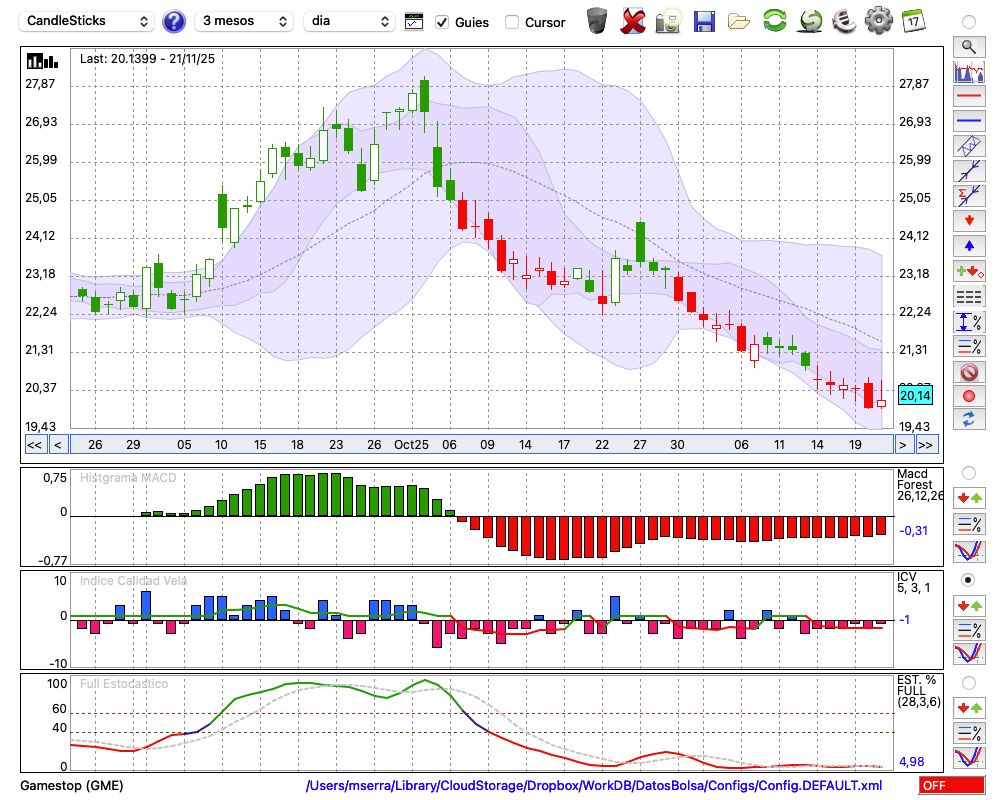
Task: Click the trash can icon in toolbar
Action: pyautogui.click(x=597, y=21)
